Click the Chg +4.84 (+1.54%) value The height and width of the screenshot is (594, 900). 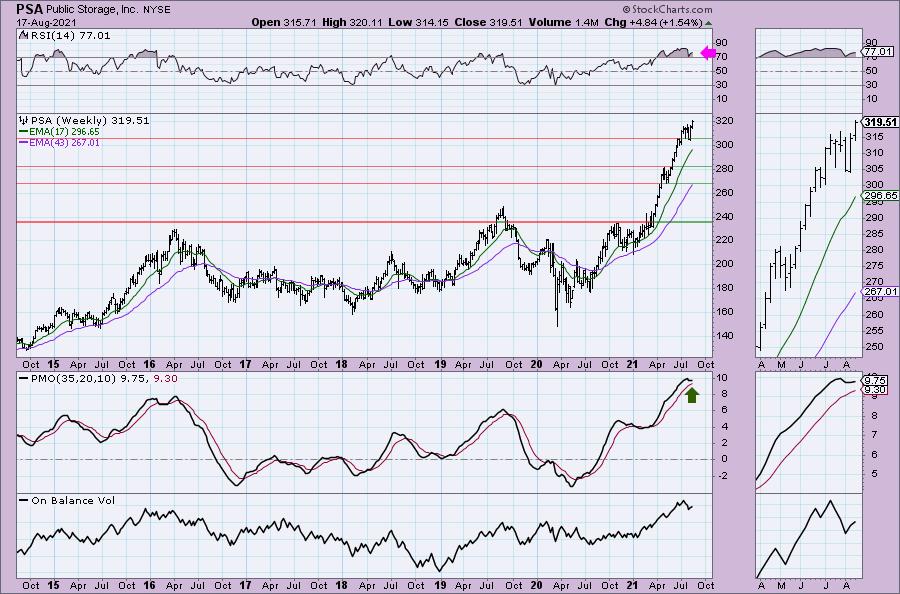pyautogui.click(x=654, y=22)
